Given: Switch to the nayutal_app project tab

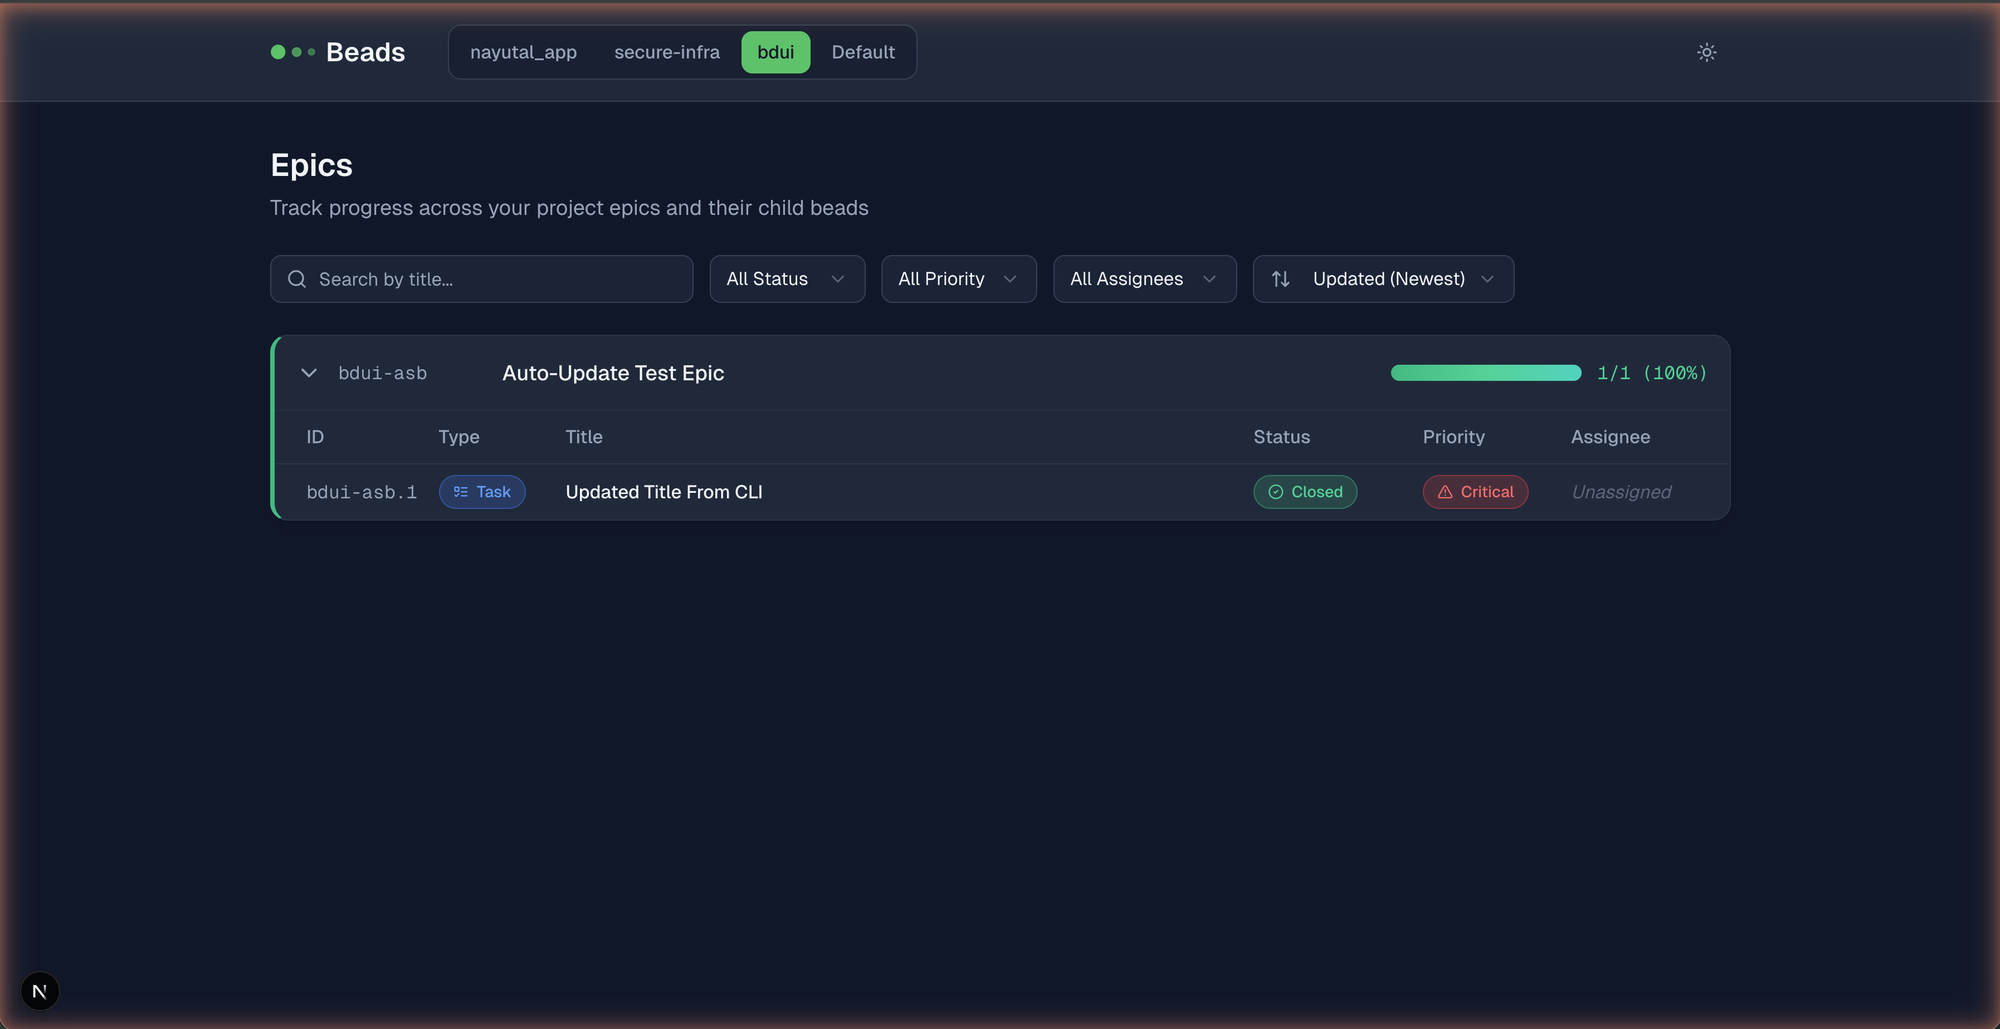Looking at the screenshot, I should coord(523,52).
